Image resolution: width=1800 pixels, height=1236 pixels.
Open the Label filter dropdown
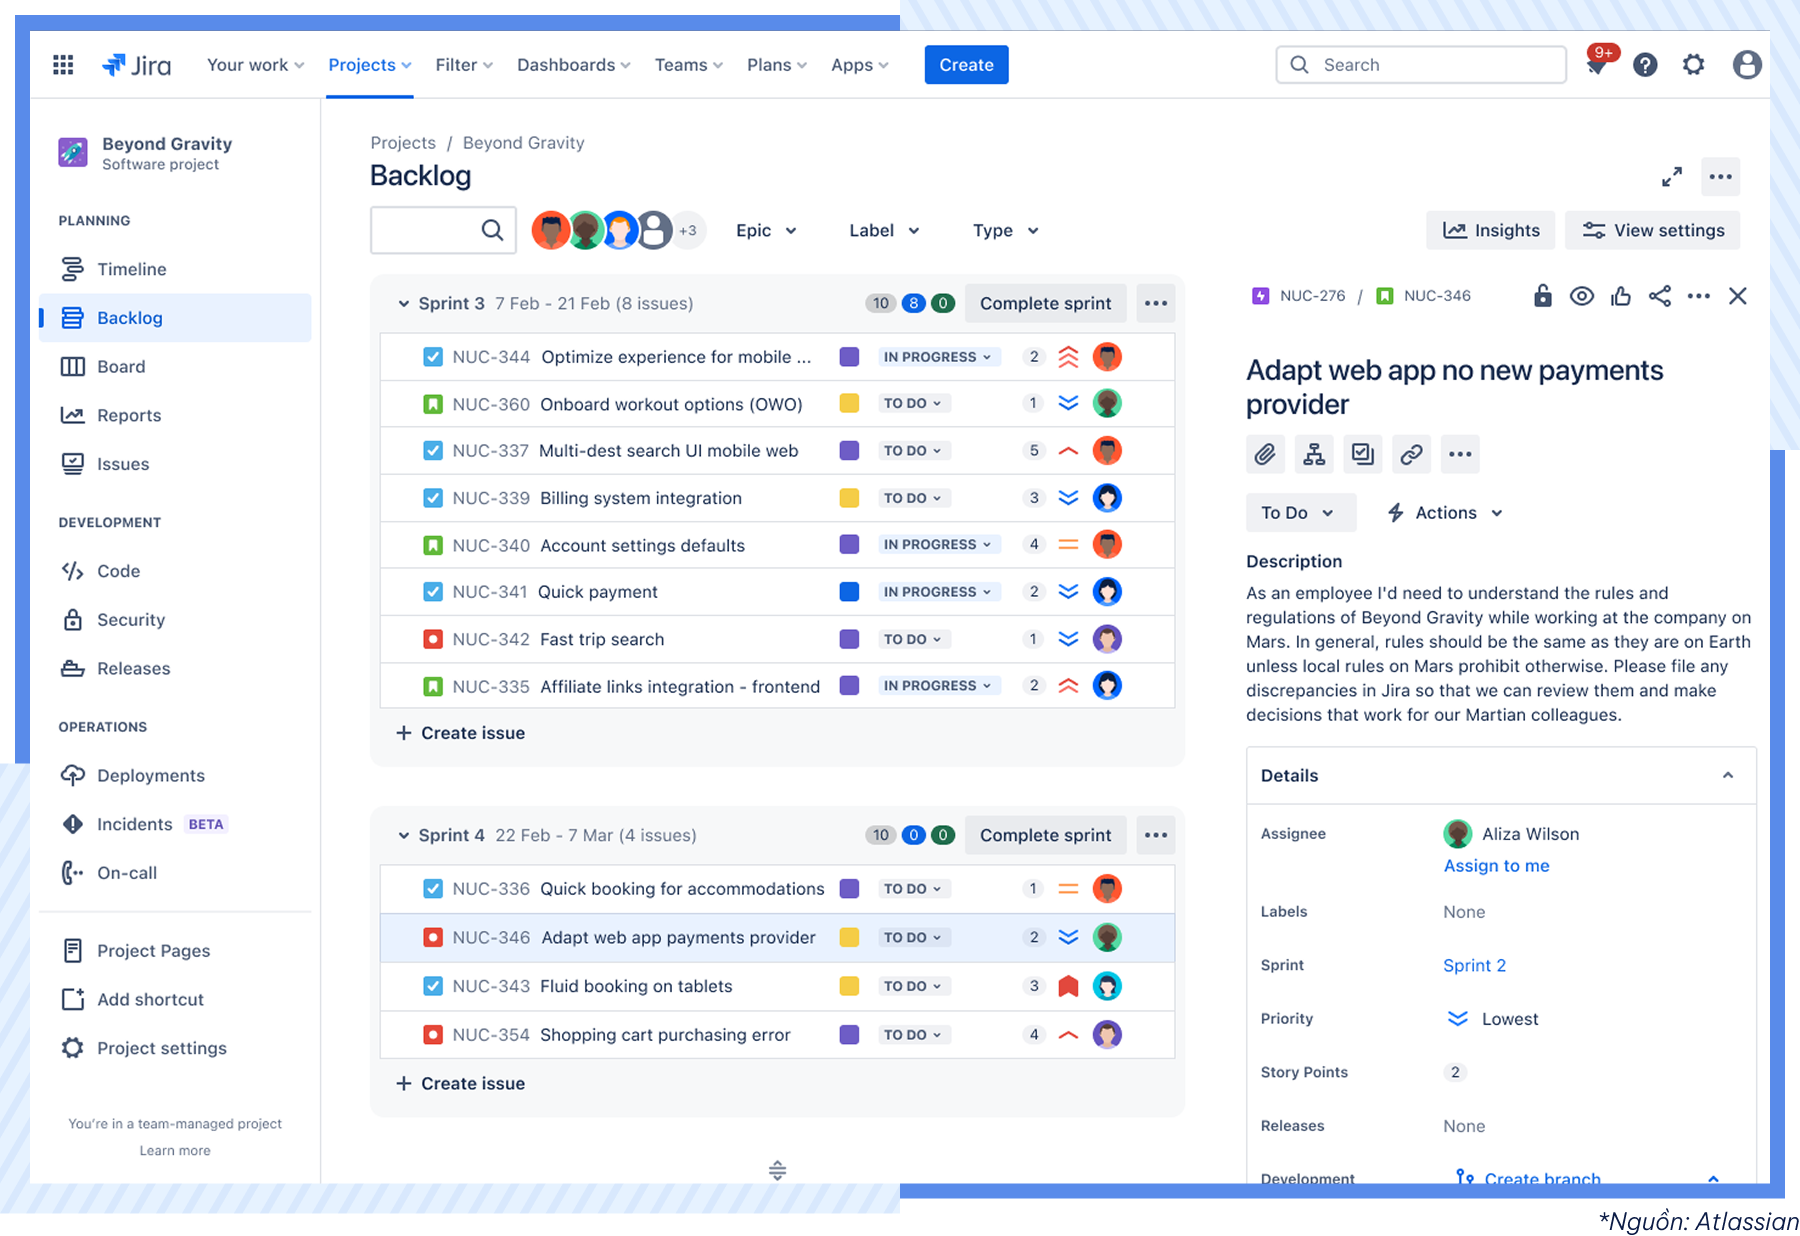pos(884,230)
